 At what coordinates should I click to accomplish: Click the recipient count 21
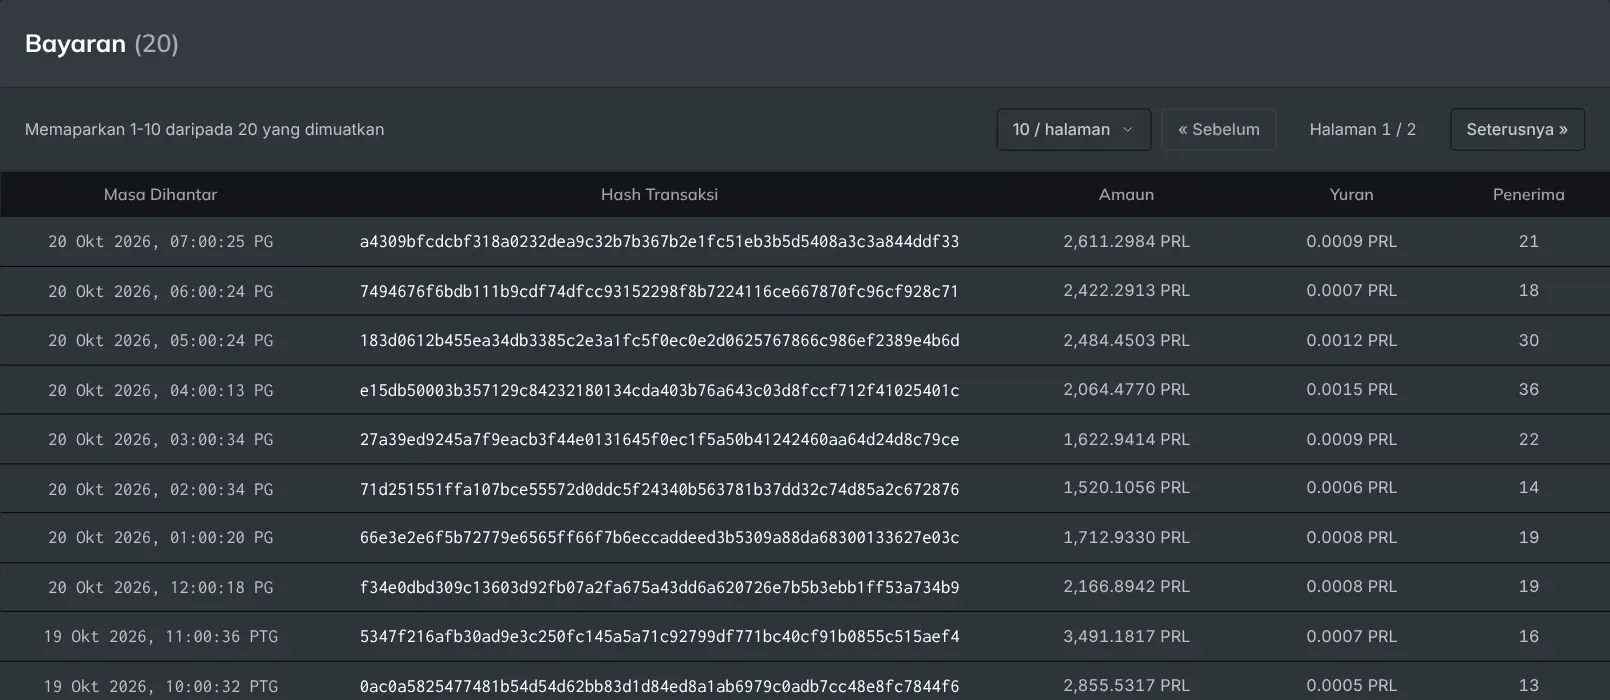[x=1529, y=242]
